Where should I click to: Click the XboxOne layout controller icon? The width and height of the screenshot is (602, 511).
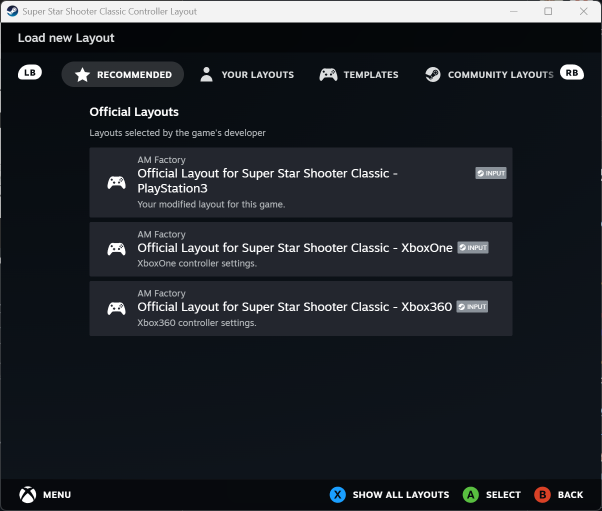tap(117, 249)
